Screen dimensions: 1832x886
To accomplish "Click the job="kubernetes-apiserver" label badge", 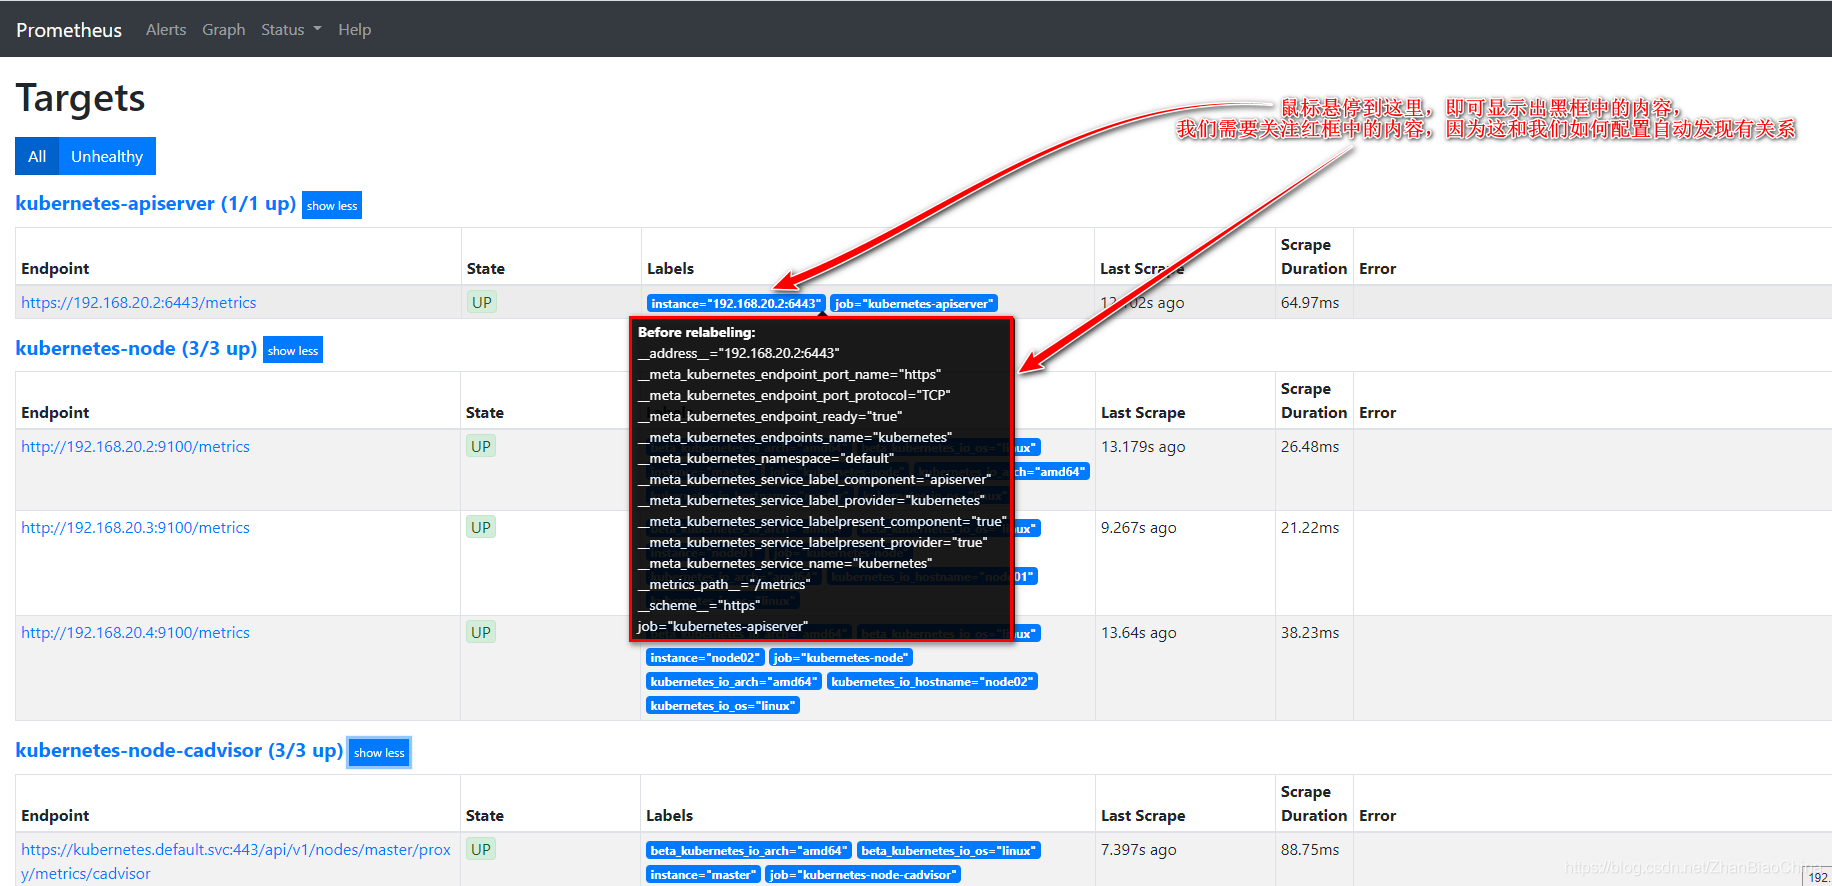I will tap(914, 303).
